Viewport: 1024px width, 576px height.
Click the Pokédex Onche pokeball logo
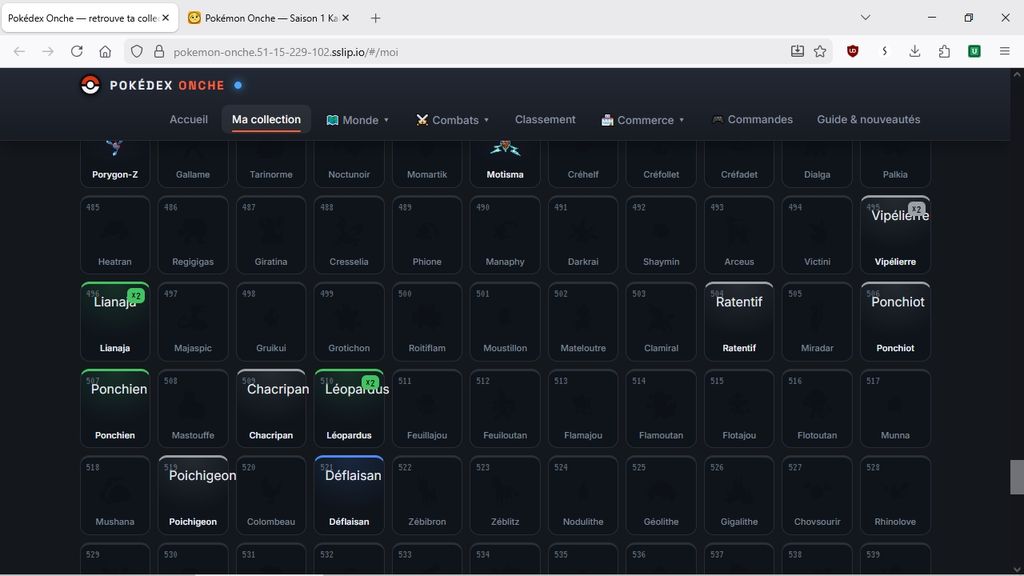pyautogui.click(x=90, y=85)
